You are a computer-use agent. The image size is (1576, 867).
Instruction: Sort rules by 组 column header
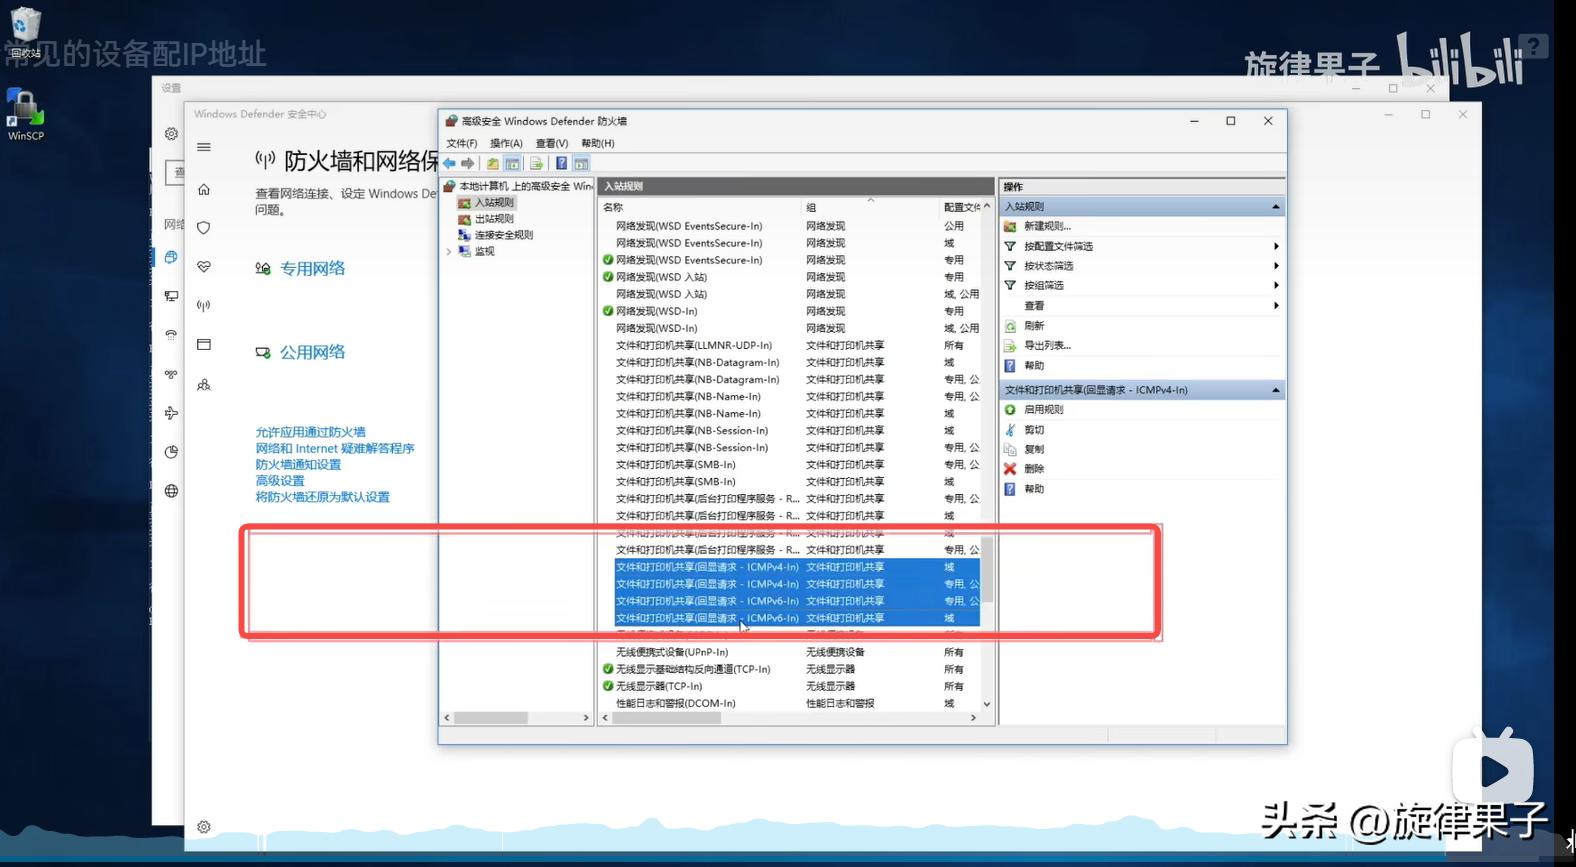pyautogui.click(x=870, y=207)
